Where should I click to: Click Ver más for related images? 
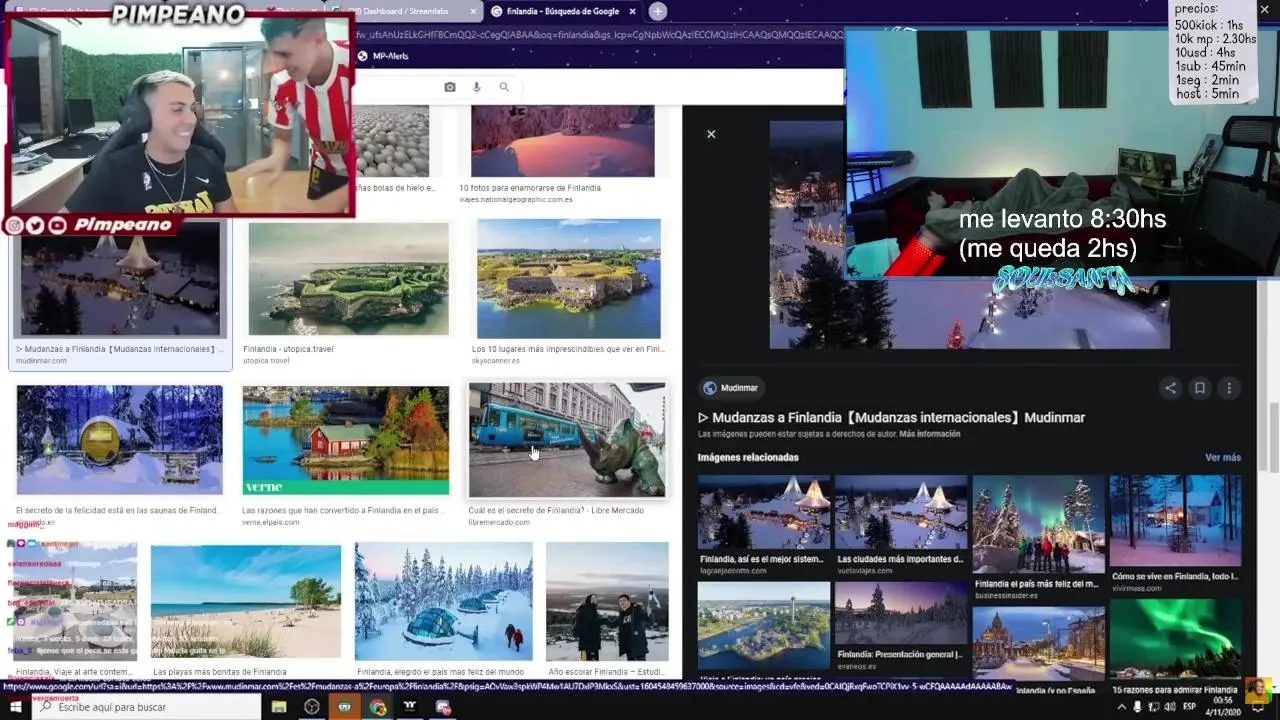point(1223,457)
